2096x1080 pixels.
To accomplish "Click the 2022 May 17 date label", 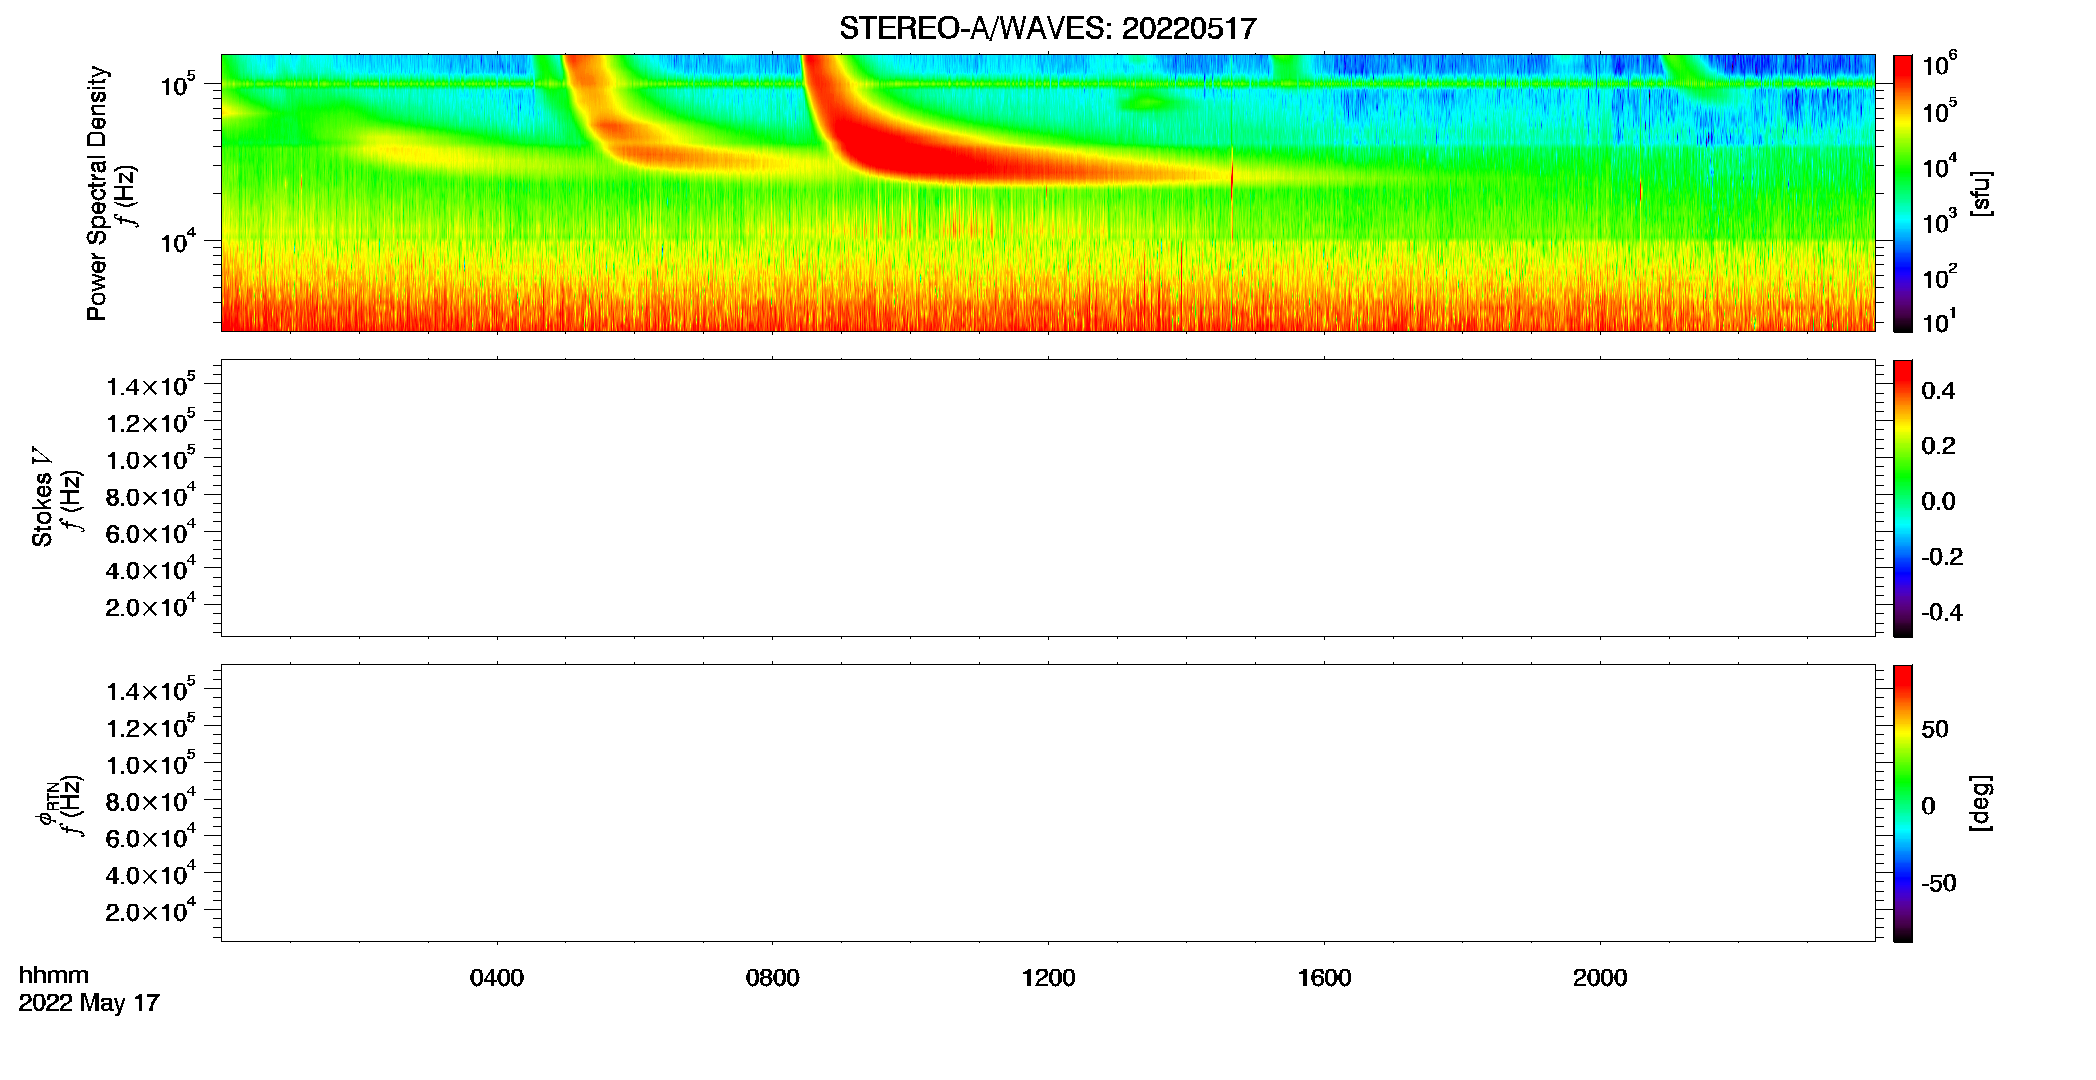I will (89, 1003).
